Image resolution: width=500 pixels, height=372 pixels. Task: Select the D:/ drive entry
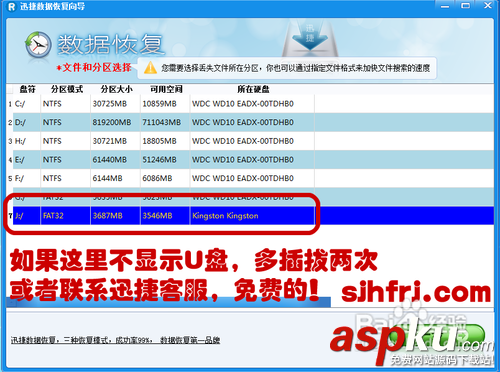27,123
